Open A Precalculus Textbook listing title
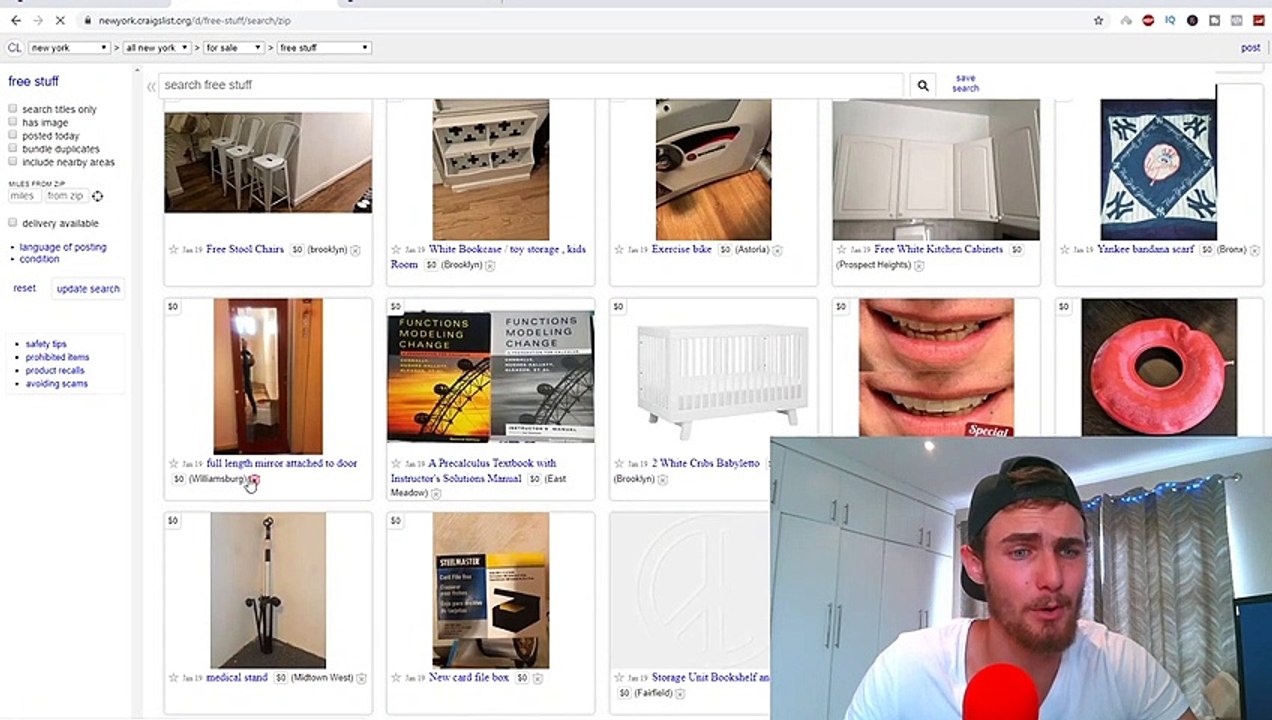The height and width of the screenshot is (720, 1272). [x=473, y=471]
